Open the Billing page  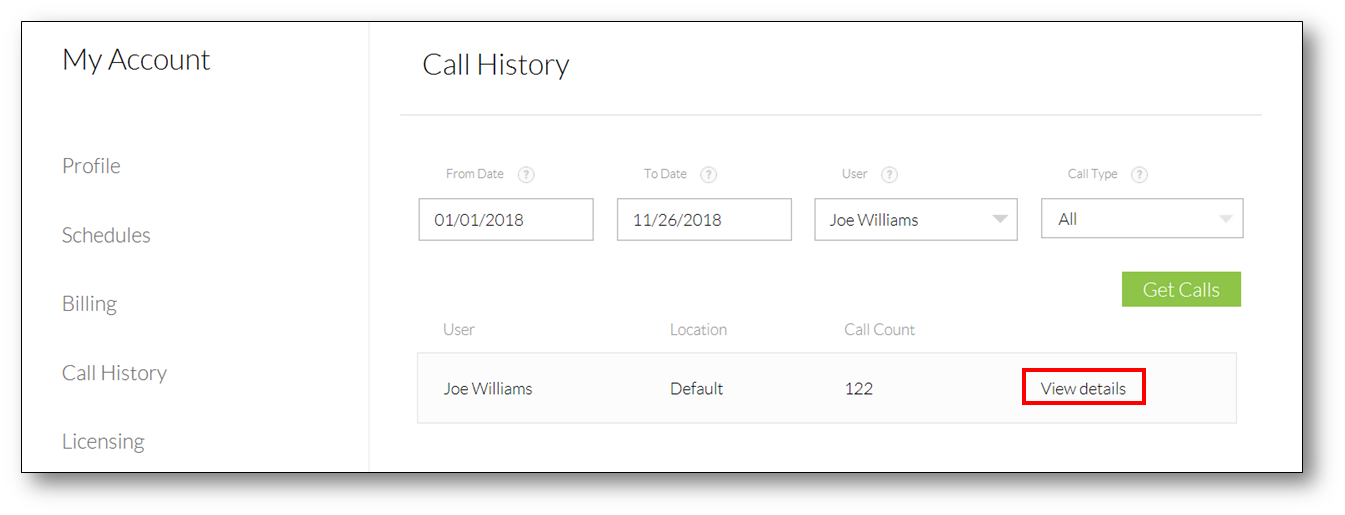click(x=89, y=304)
